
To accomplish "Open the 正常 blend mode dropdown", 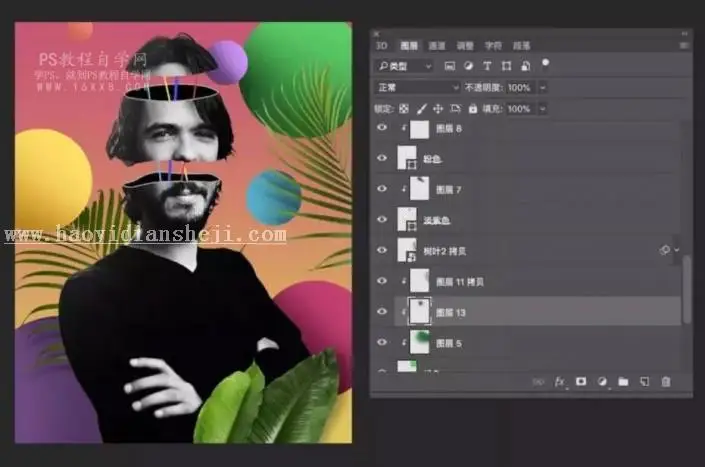I will pos(416,87).
